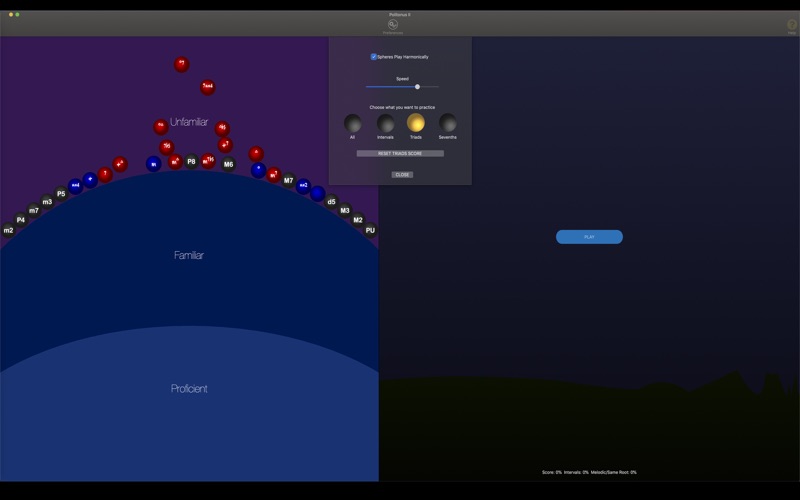Image resolution: width=800 pixels, height=500 pixels.
Task: Click the Reset Triads Score button
Action: (400, 153)
